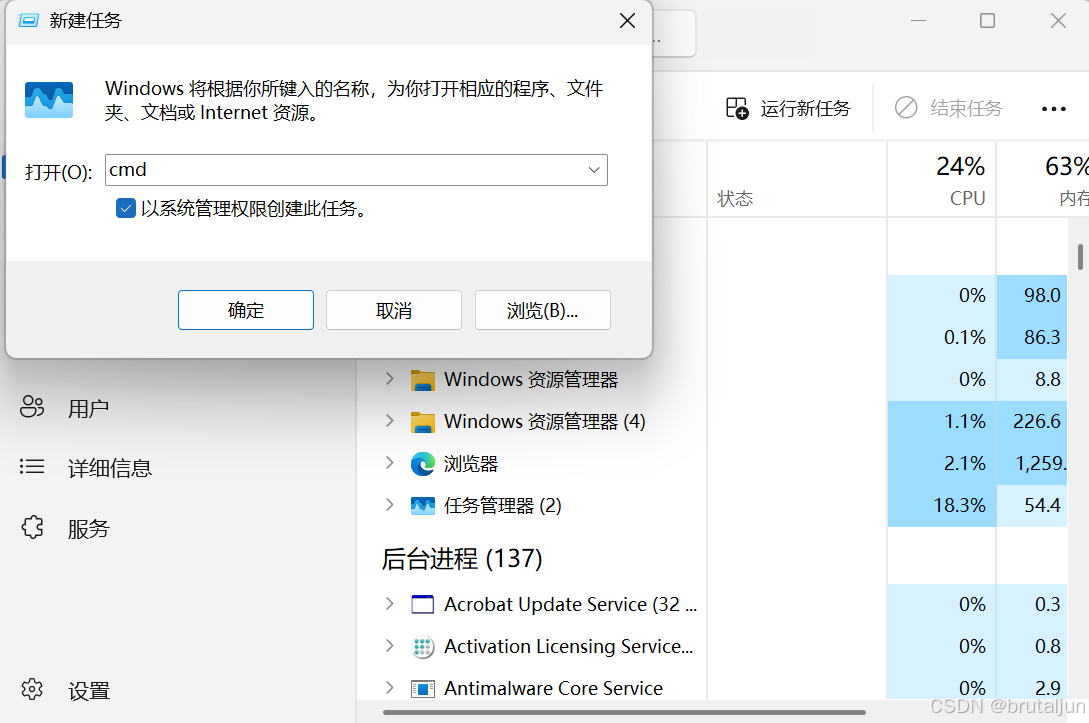Viewport: 1089px width, 723px height.
Task: Open the three-dot more options menu
Action: click(x=1054, y=108)
